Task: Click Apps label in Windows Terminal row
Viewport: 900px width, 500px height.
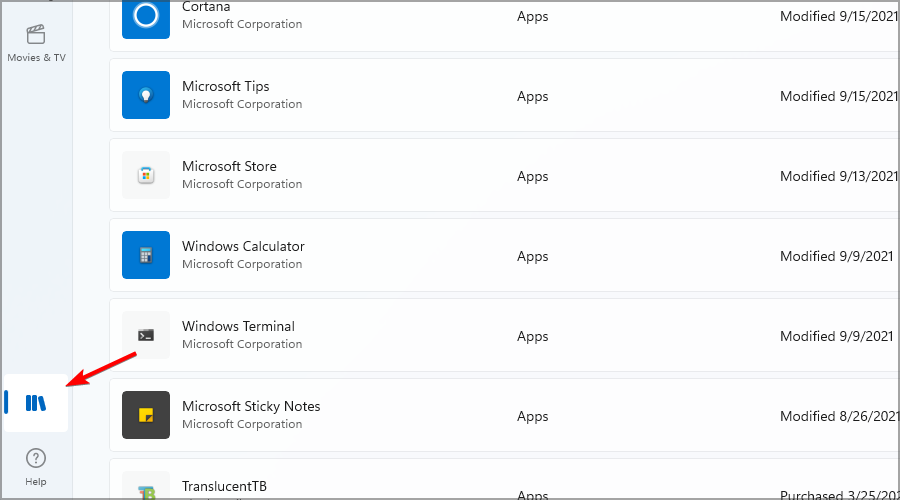Action: [533, 336]
